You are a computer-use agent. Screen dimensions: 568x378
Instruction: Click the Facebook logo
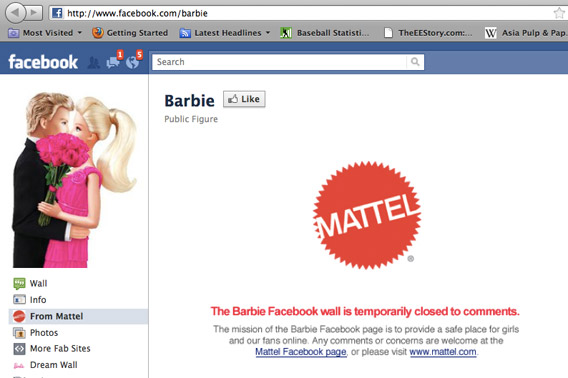tap(43, 62)
